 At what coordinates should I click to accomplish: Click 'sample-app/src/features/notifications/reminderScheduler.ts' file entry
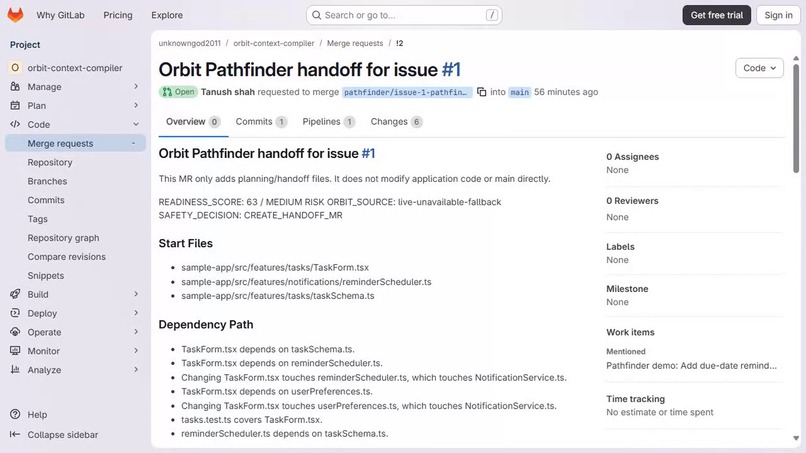[x=306, y=282]
